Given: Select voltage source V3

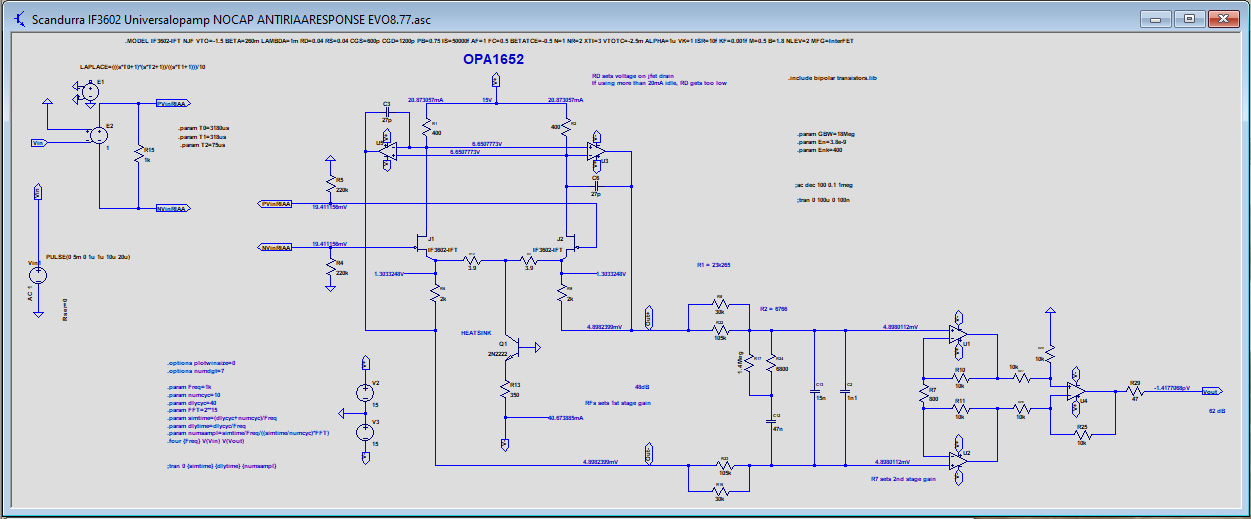Looking at the screenshot, I should pyautogui.click(x=364, y=432).
